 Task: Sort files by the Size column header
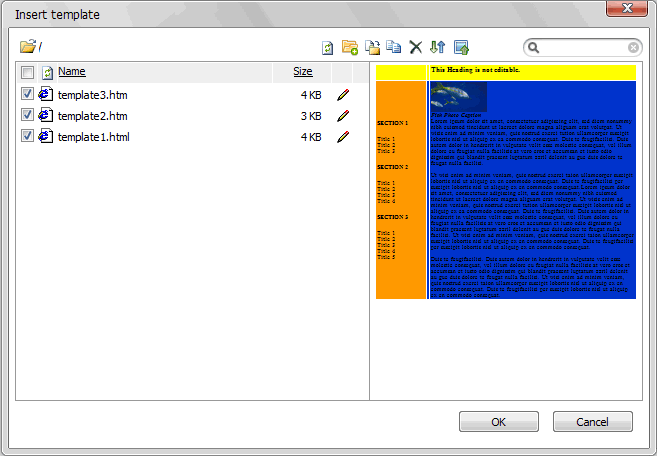(302, 72)
